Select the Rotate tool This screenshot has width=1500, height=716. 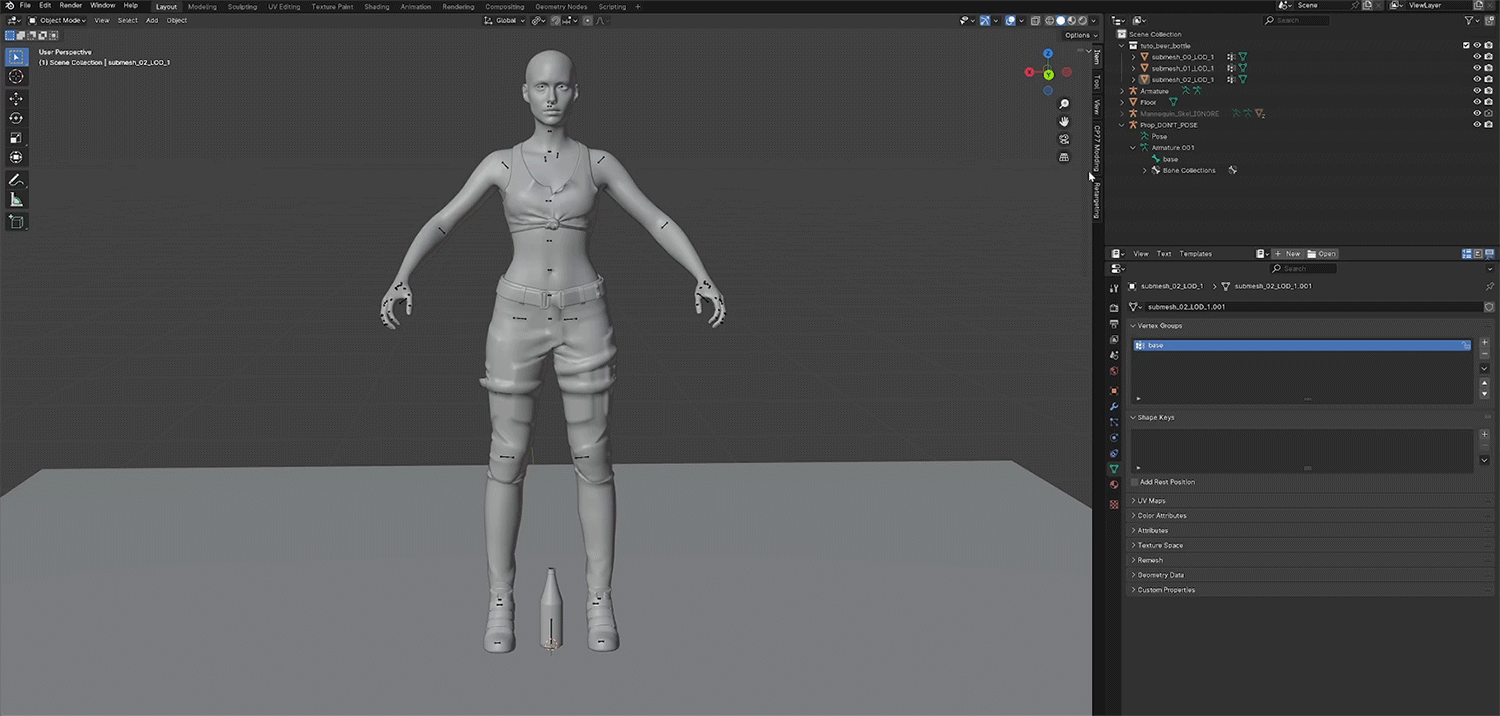[x=16, y=118]
